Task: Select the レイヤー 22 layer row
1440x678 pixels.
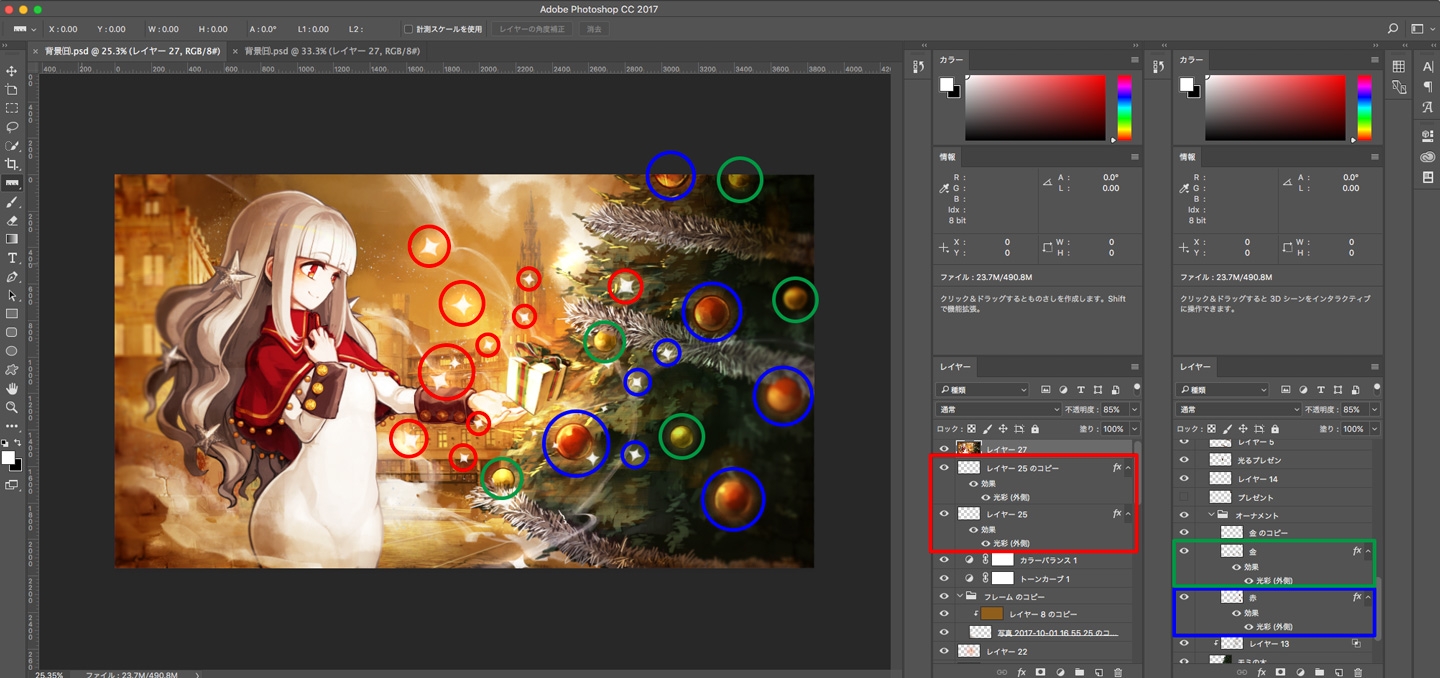Action: coord(1034,651)
